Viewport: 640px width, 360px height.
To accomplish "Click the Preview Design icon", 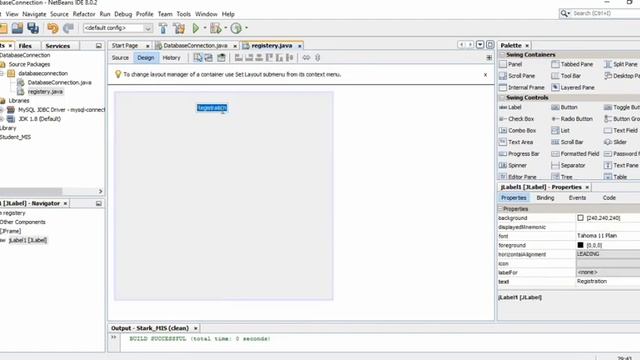I will tap(221, 58).
